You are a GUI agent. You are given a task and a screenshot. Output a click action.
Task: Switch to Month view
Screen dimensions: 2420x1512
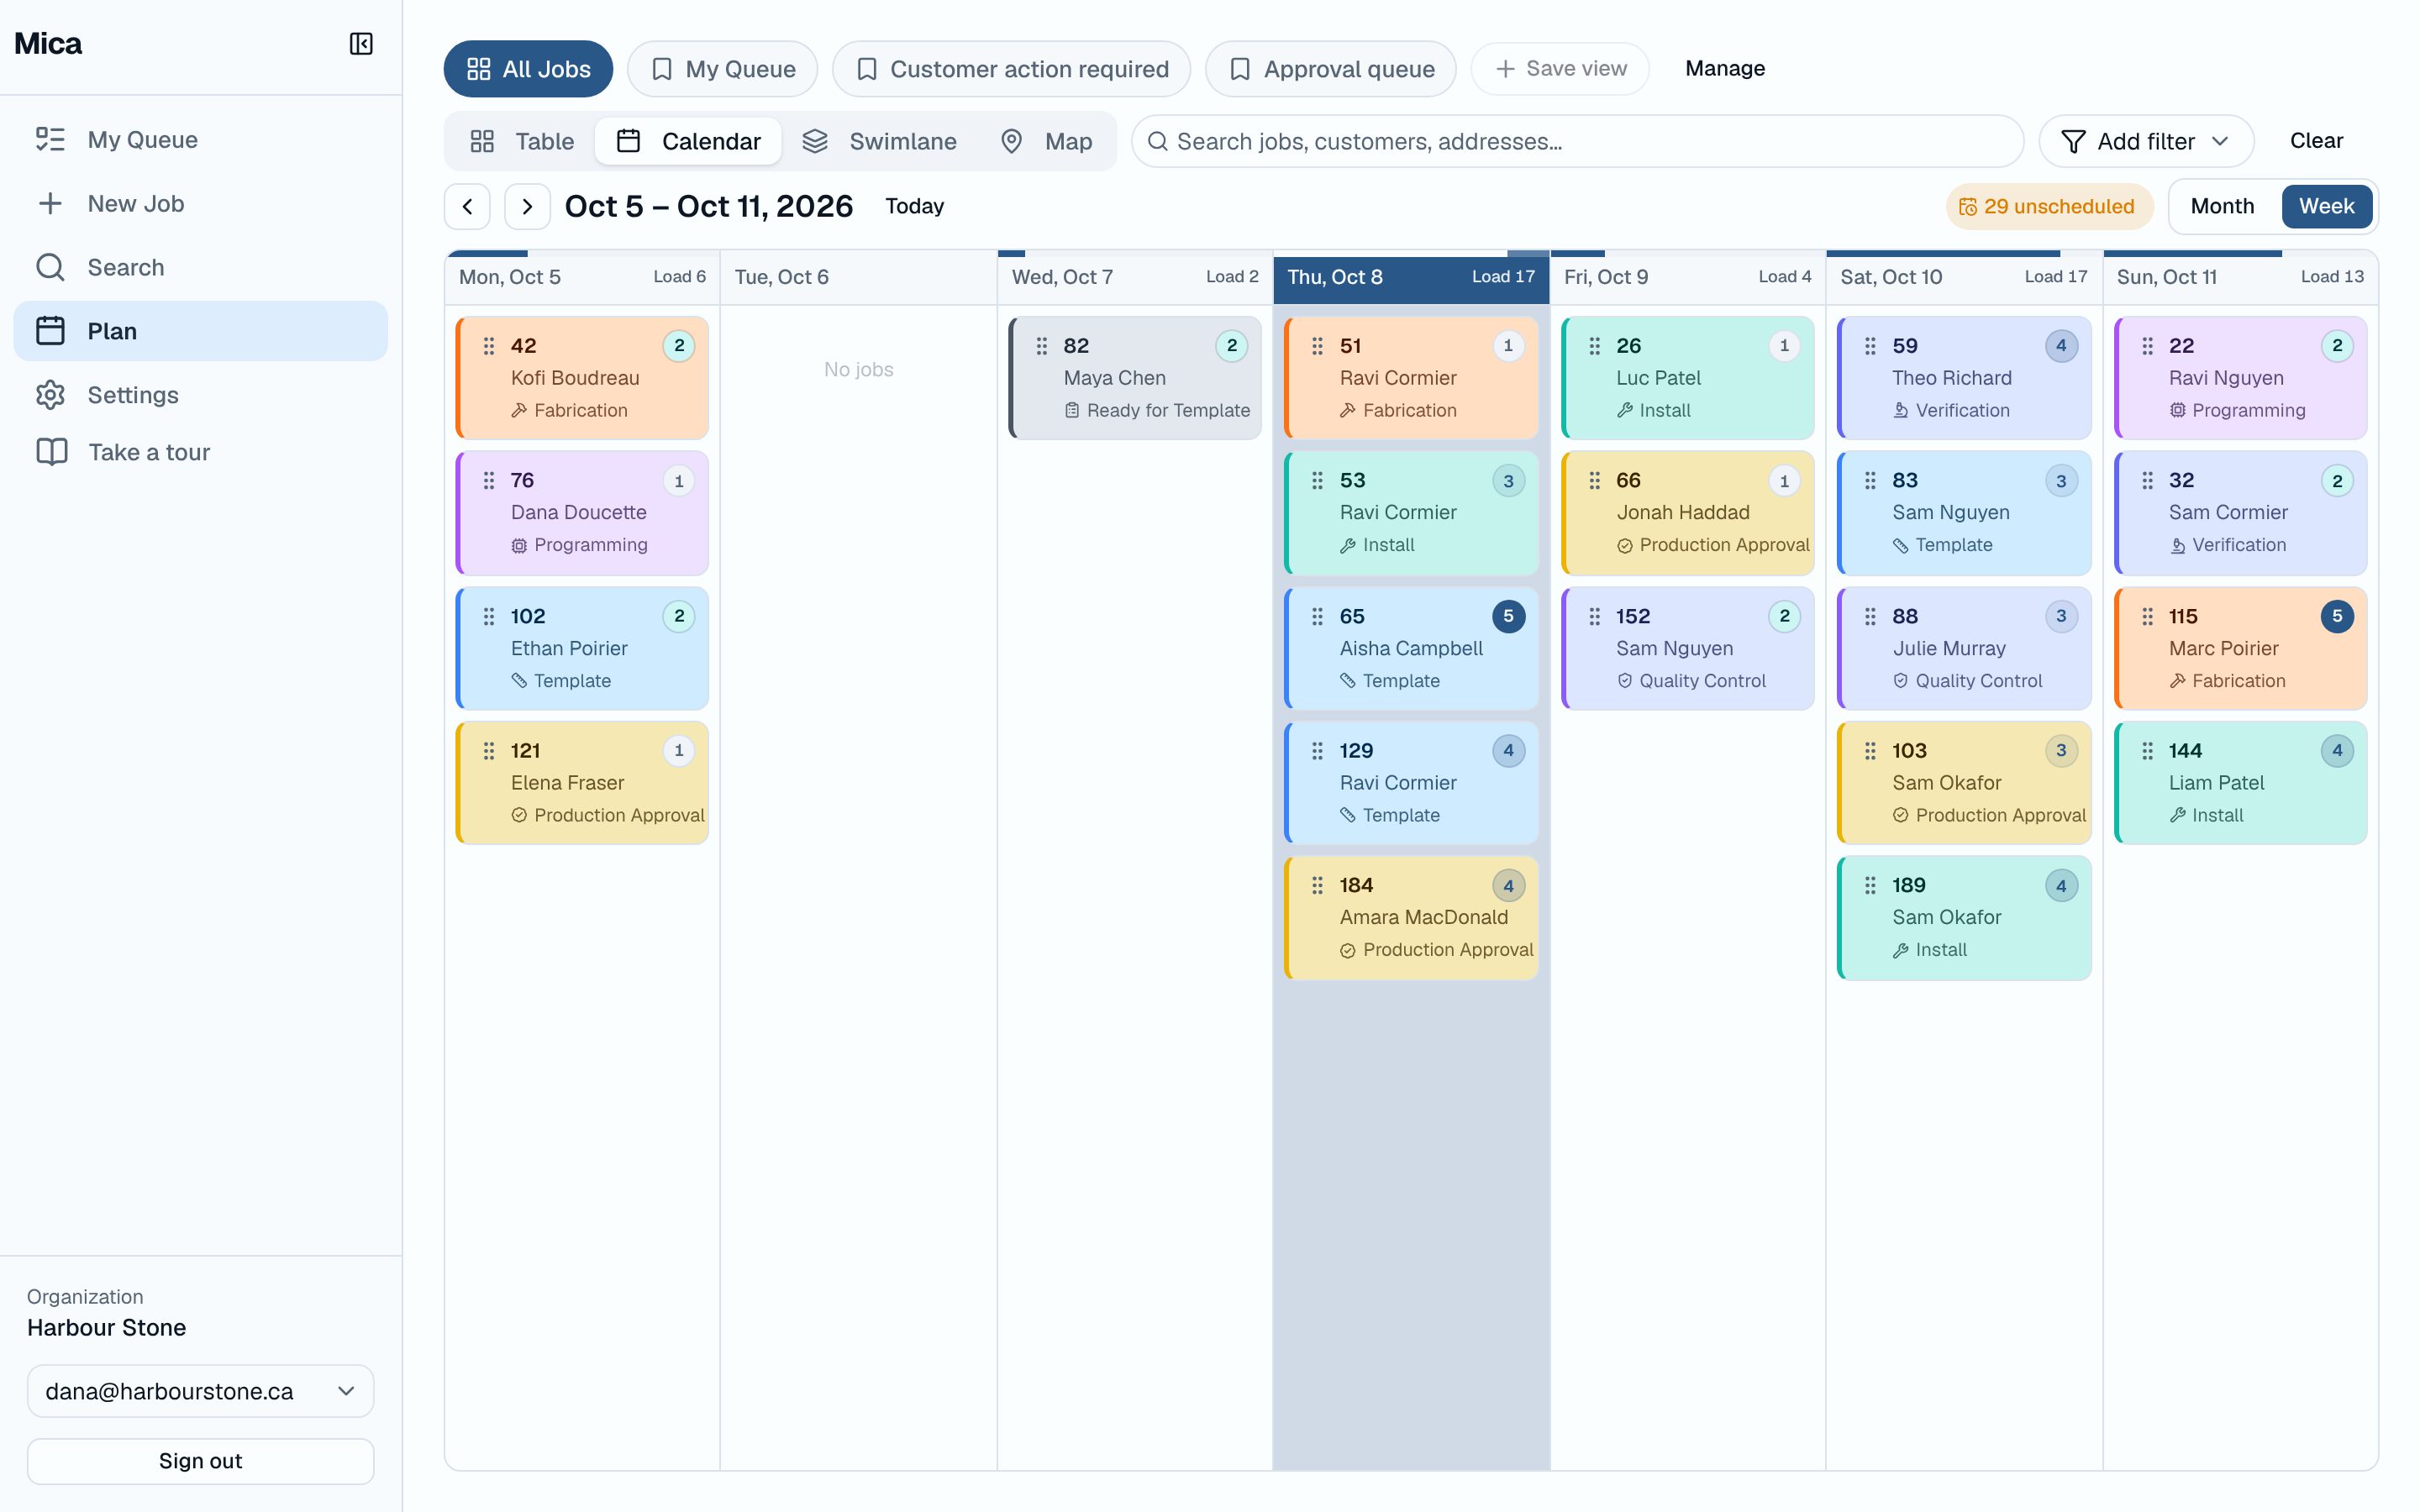tap(2222, 206)
